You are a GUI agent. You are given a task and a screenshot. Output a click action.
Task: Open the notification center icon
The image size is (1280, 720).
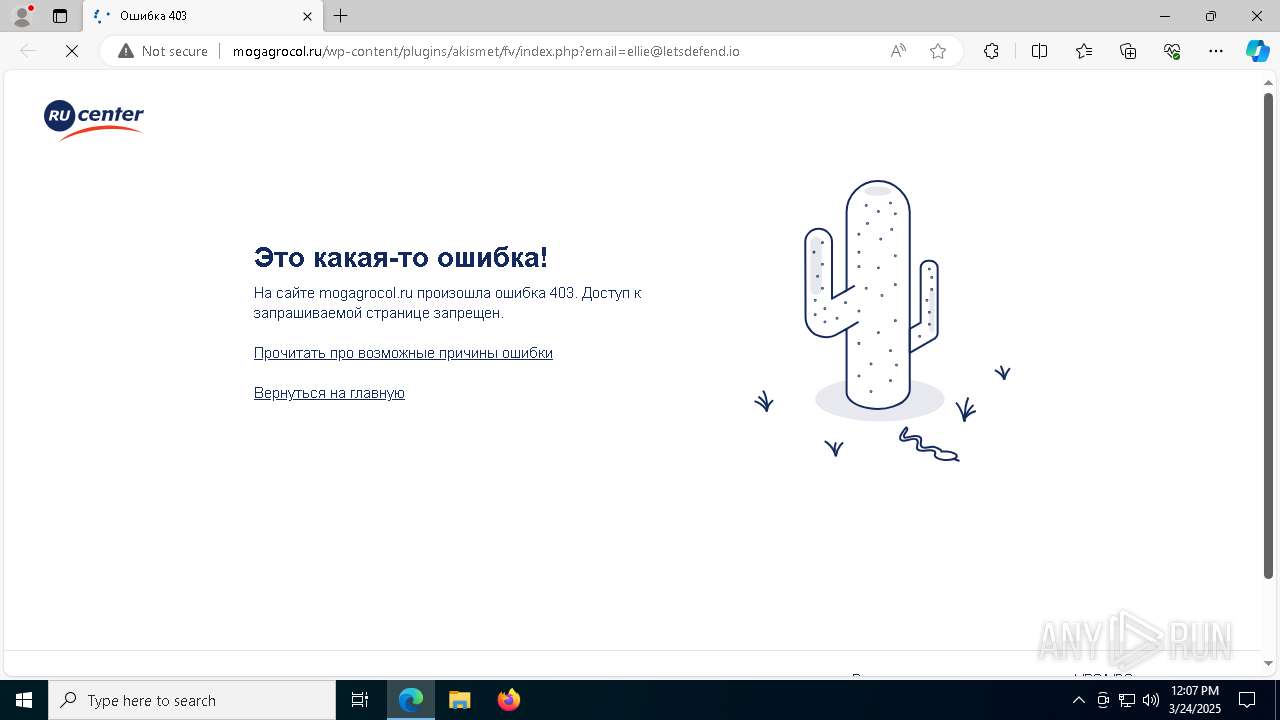coord(1247,700)
